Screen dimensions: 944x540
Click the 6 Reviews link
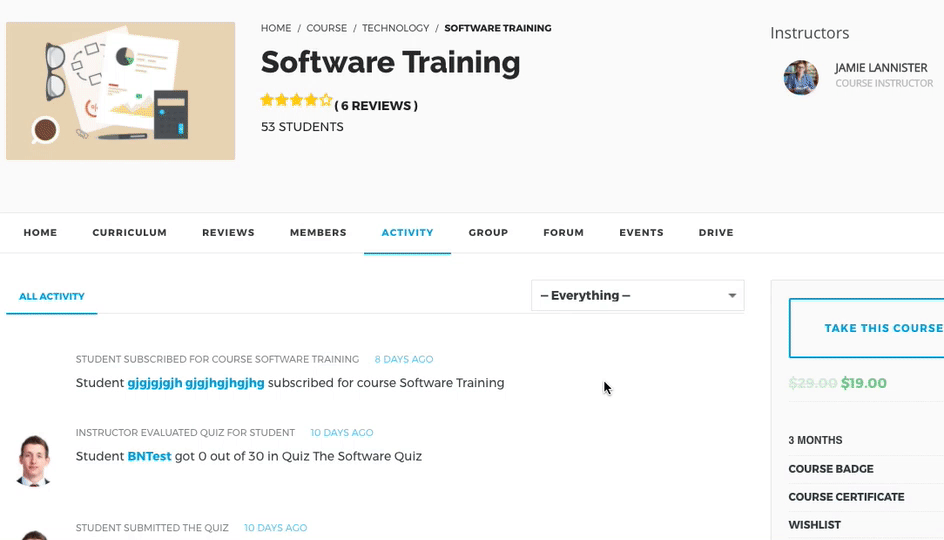click(376, 106)
